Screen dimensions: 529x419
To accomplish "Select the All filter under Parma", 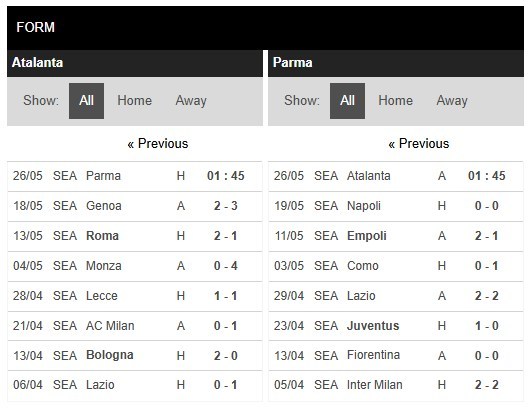I will (x=347, y=101).
